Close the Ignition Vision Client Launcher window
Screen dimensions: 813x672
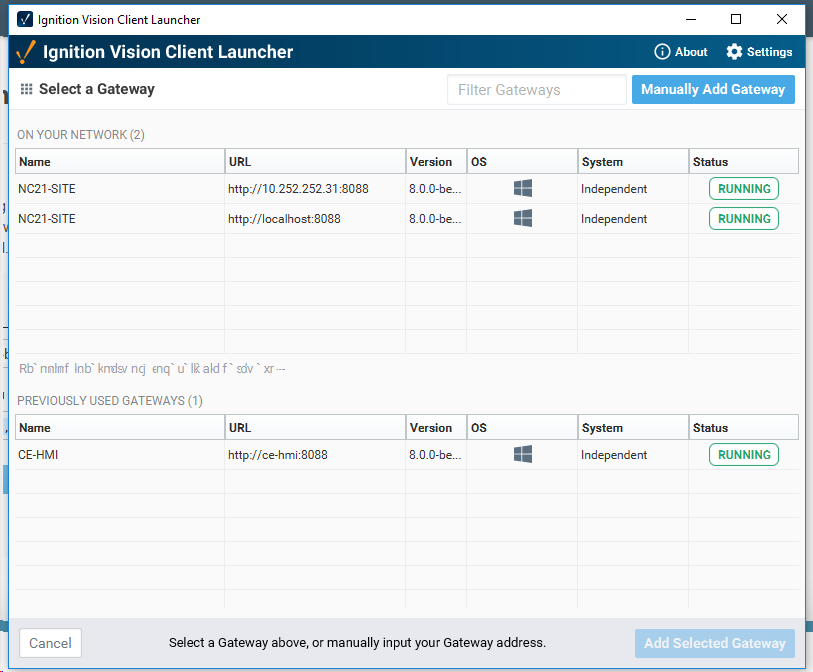tap(782, 20)
